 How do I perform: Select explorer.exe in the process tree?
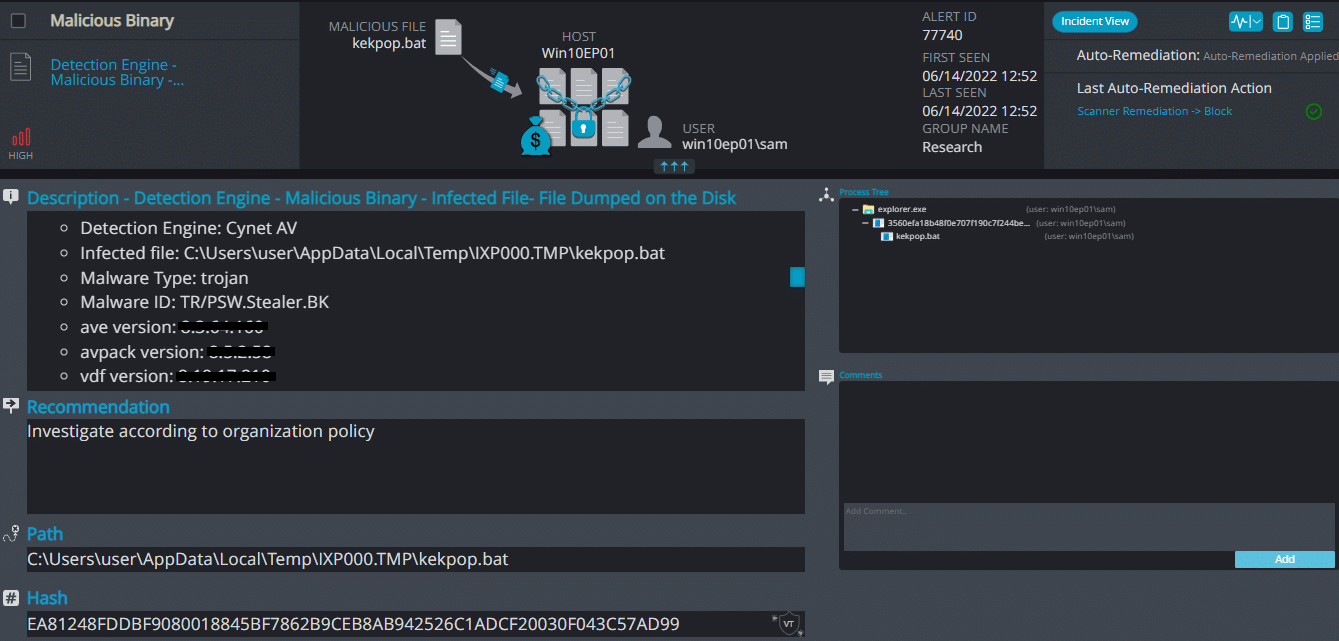[x=901, y=210]
